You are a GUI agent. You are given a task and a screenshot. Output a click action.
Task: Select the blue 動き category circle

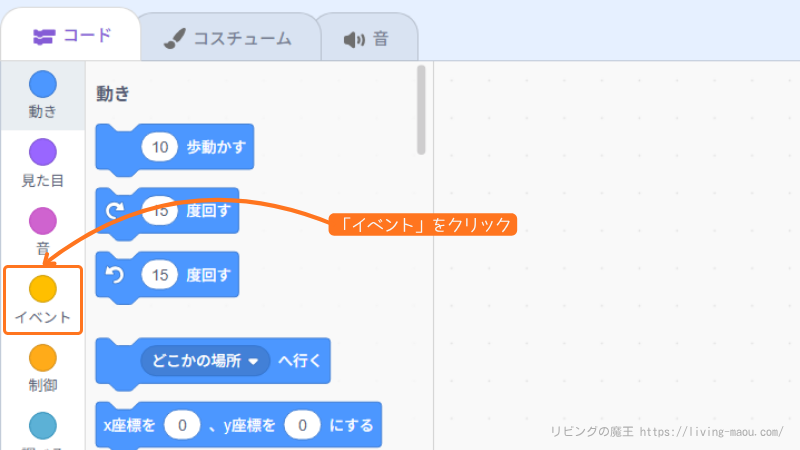[42, 84]
